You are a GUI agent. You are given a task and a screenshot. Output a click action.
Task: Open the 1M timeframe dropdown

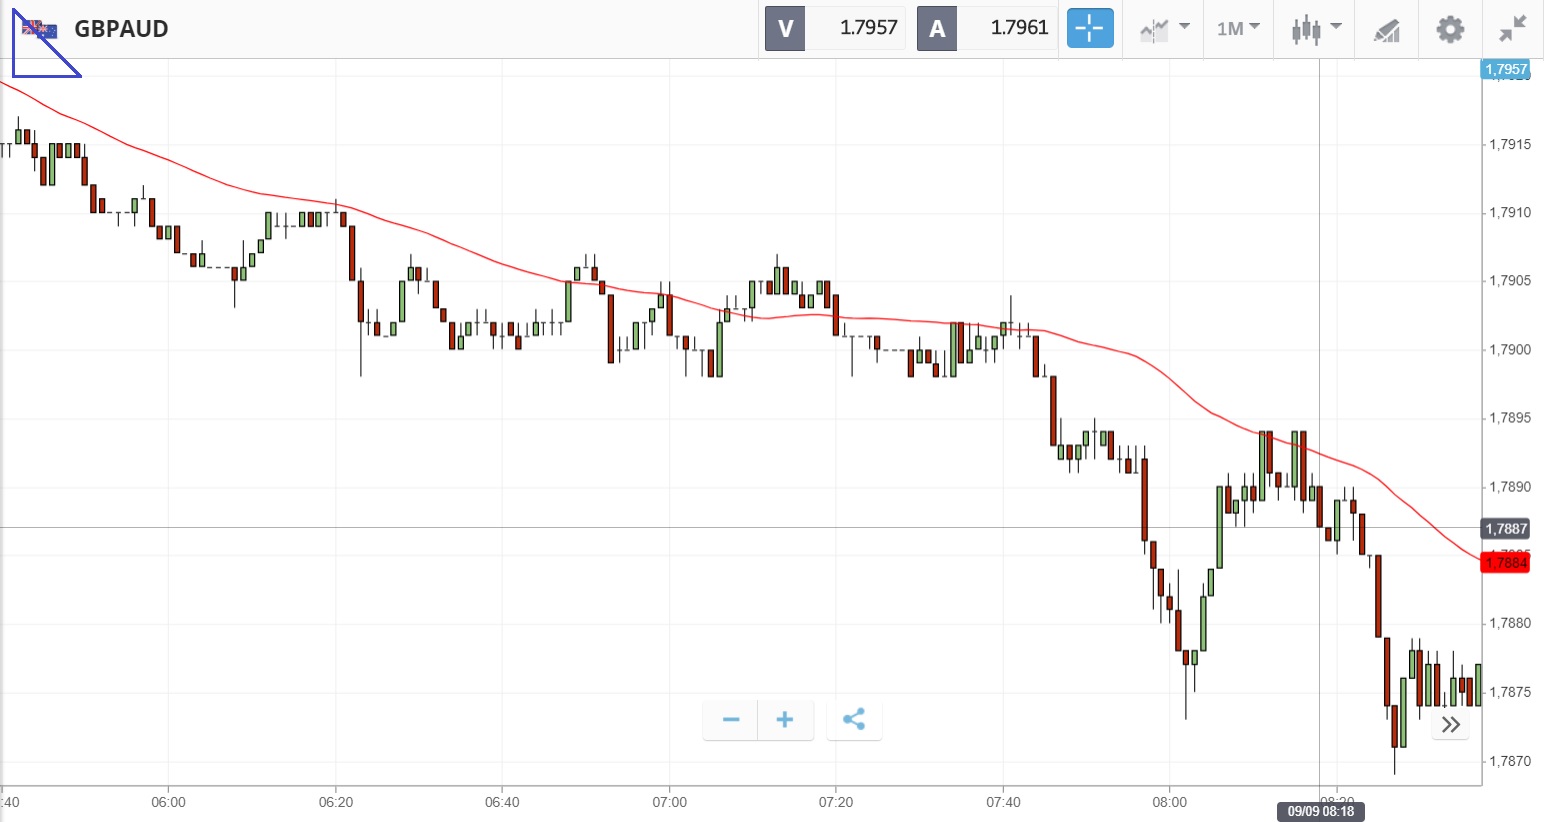[x=1238, y=29]
